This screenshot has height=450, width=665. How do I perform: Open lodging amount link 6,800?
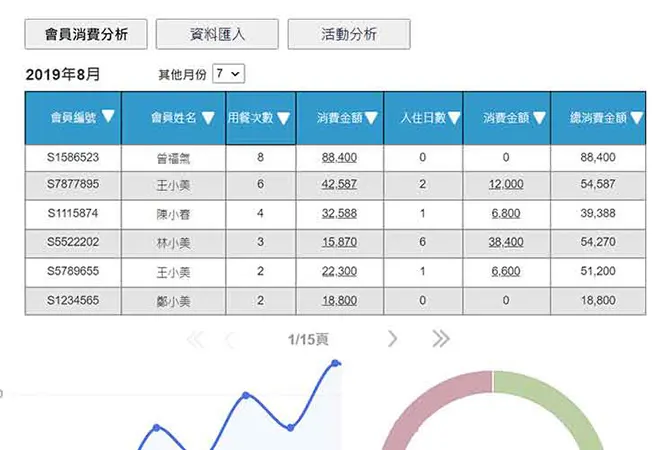pyautogui.click(x=506, y=213)
